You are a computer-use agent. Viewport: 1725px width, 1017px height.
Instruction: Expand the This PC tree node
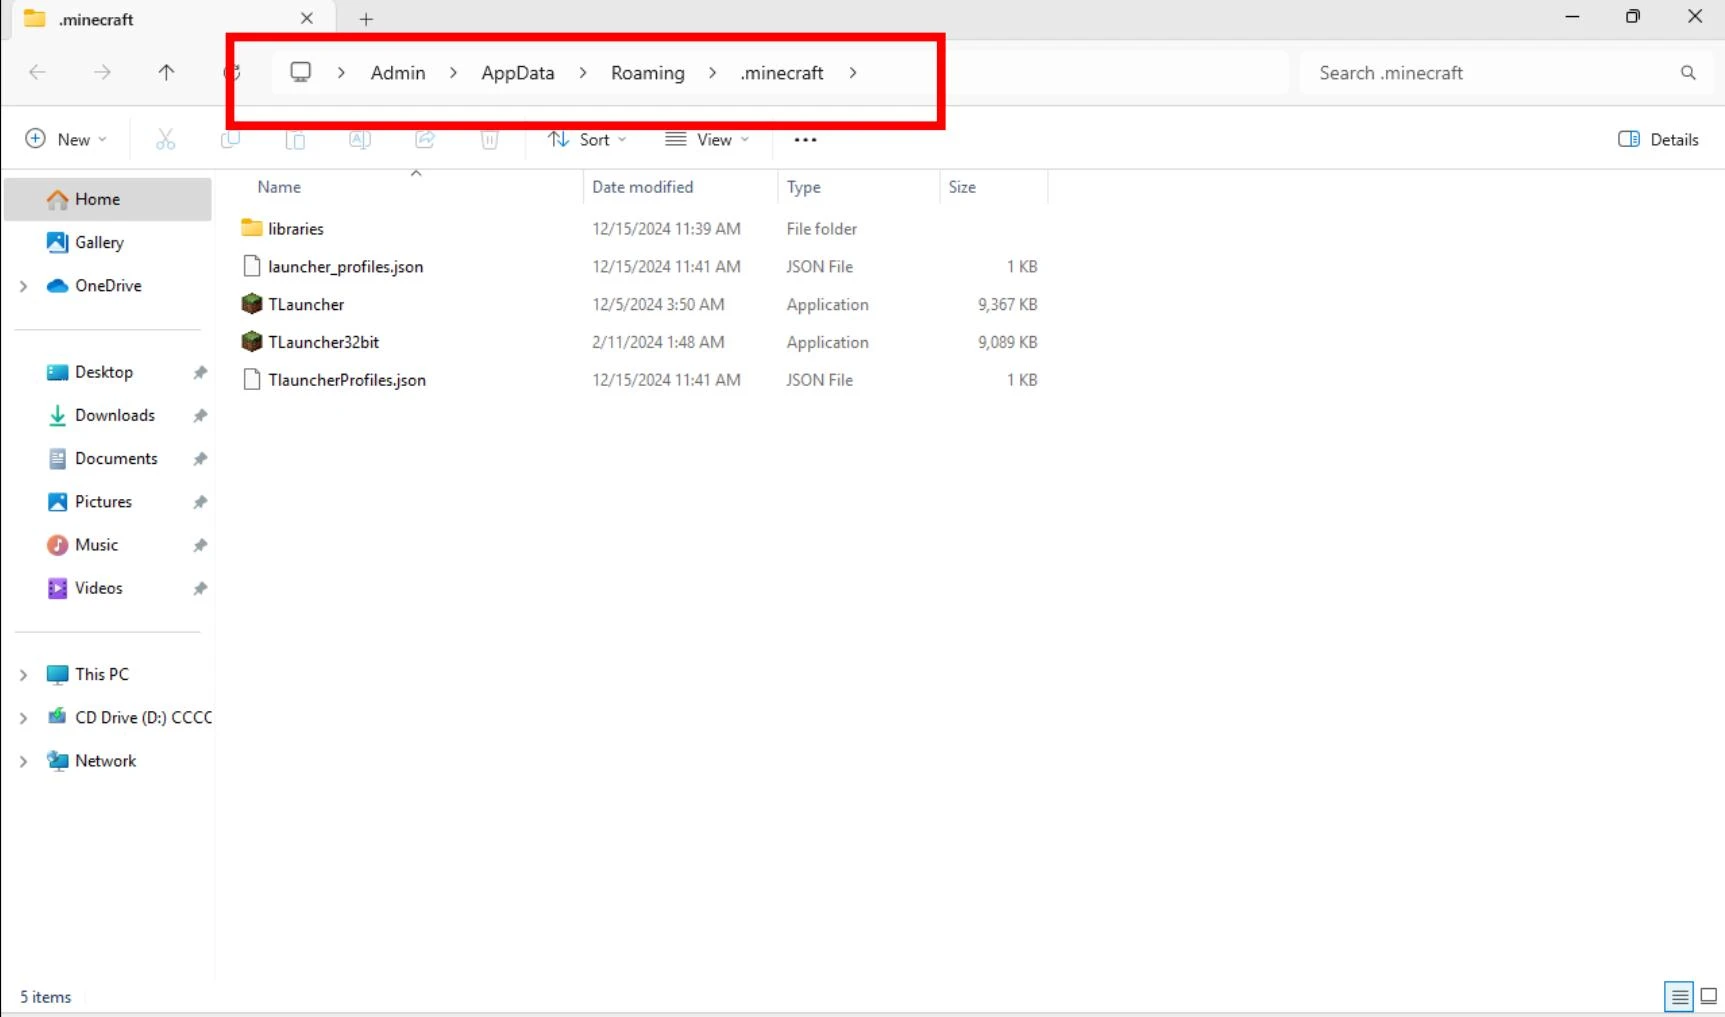(23, 675)
